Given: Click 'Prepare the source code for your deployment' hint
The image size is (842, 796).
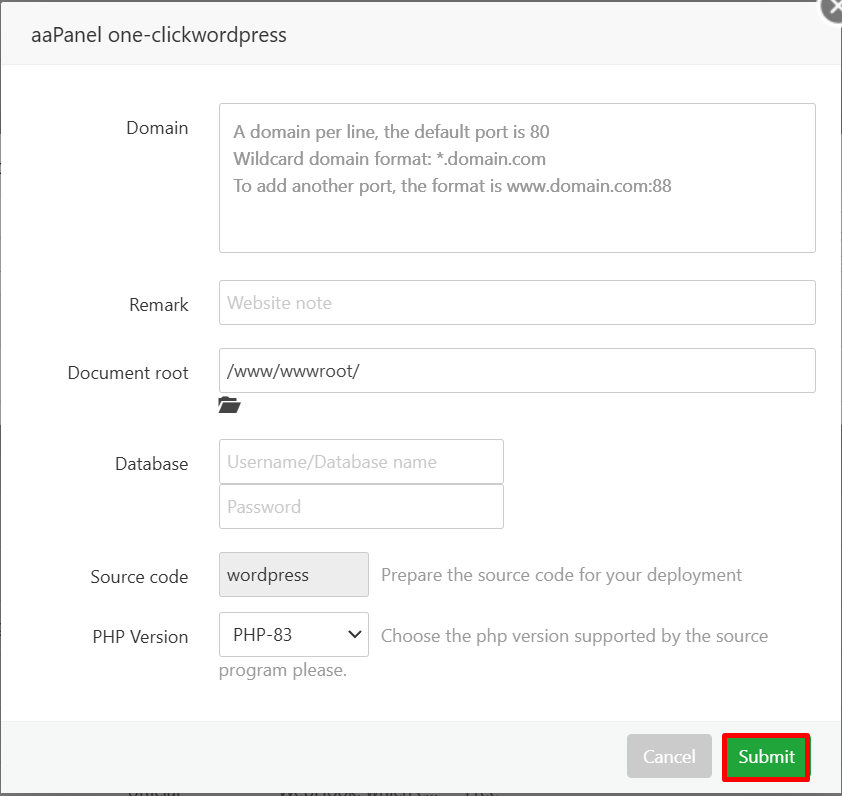Looking at the screenshot, I should click(x=561, y=575).
